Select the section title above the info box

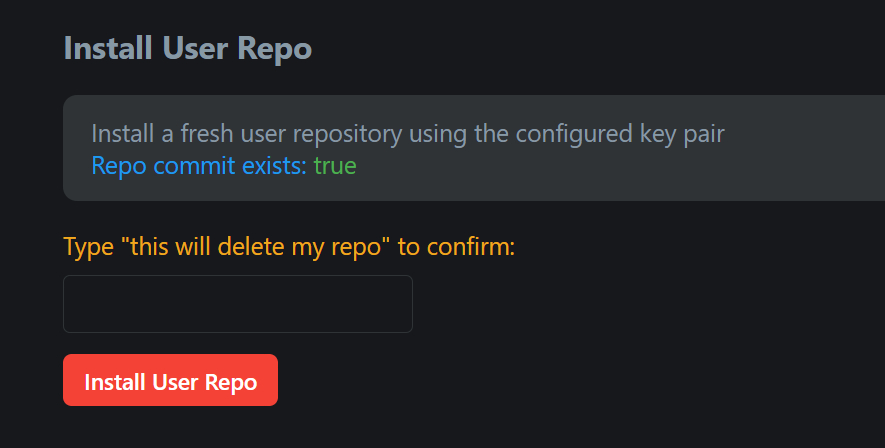point(188,48)
